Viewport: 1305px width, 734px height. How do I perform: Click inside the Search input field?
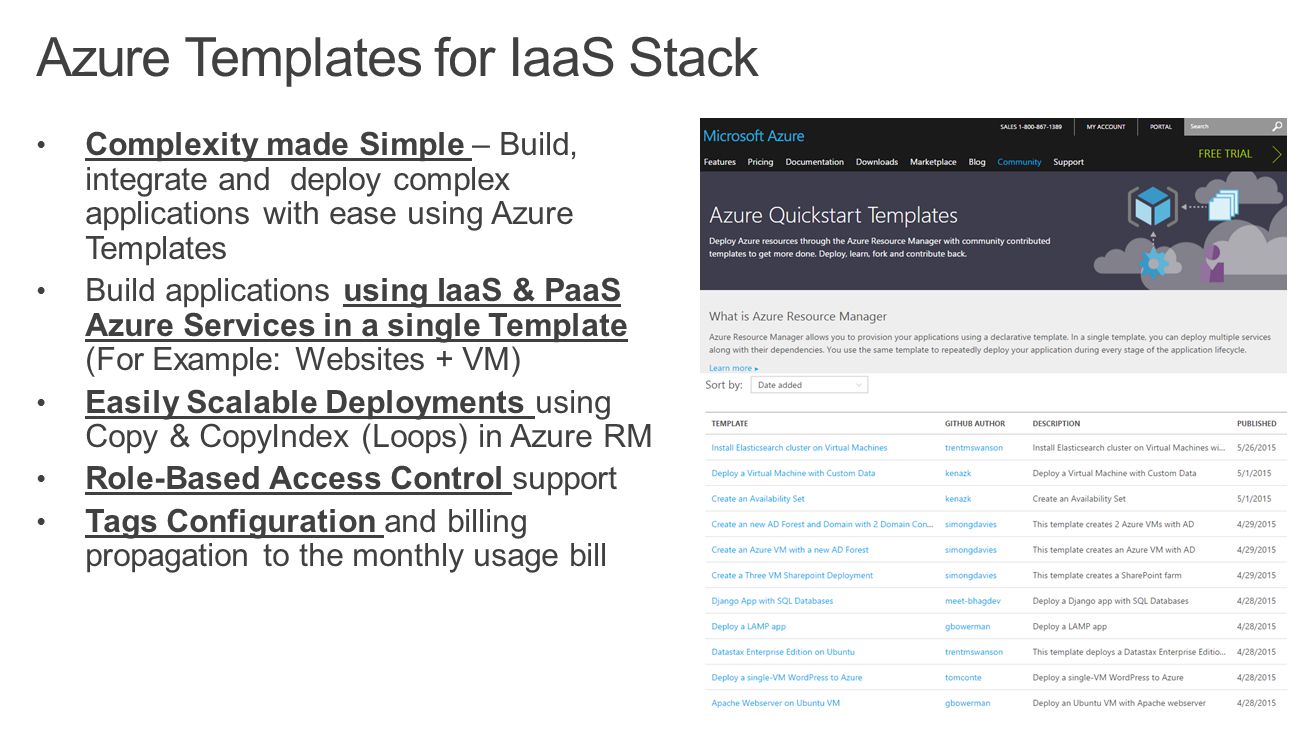(1227, 127)
